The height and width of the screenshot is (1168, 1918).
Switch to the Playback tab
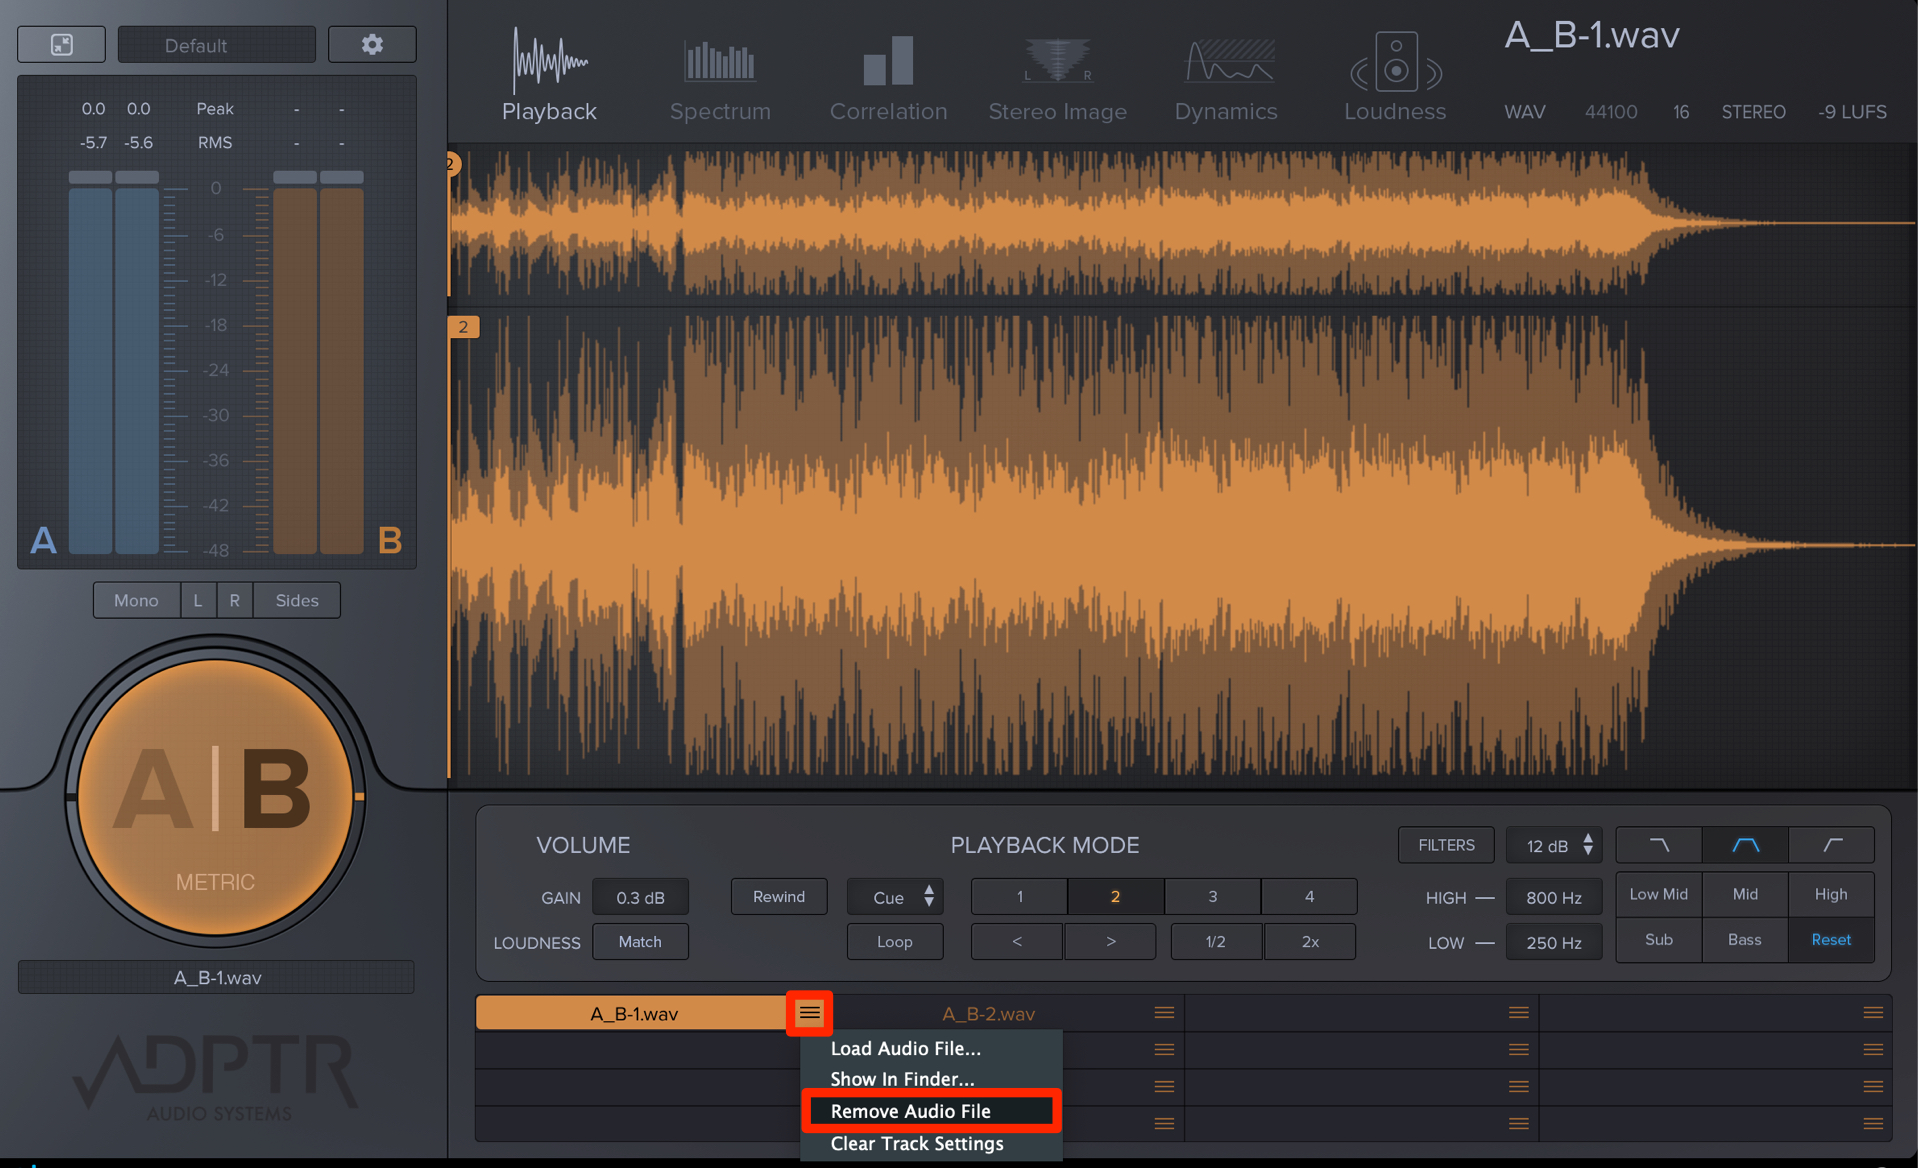[549, 75]
